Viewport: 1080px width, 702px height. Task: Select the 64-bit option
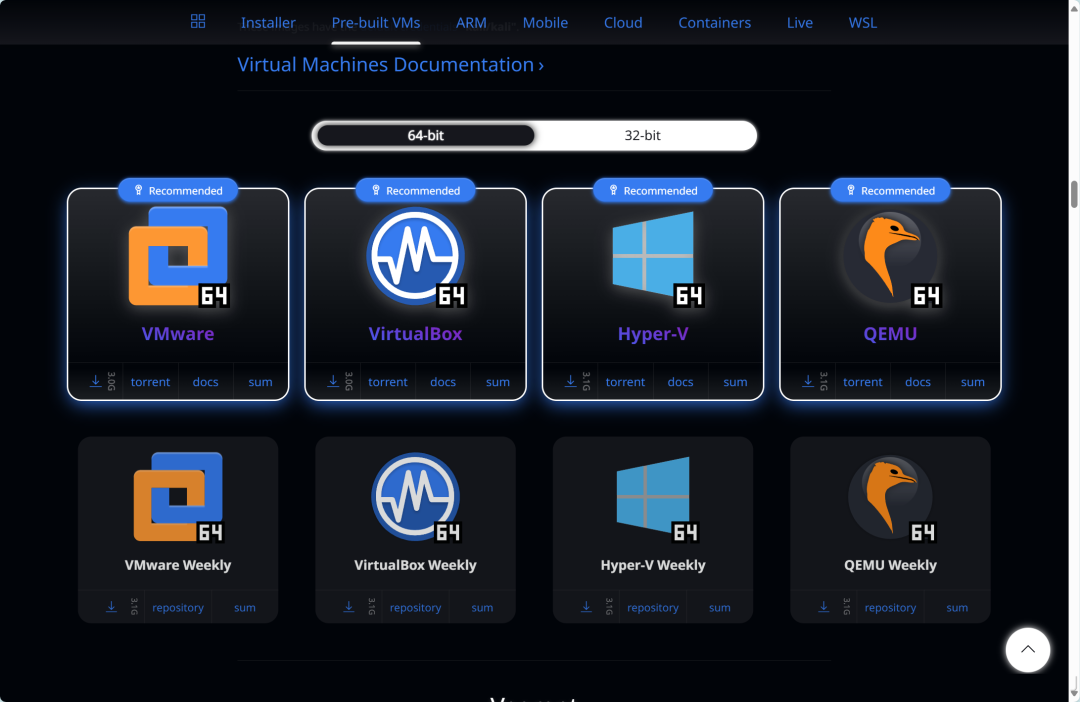[424, 135]
